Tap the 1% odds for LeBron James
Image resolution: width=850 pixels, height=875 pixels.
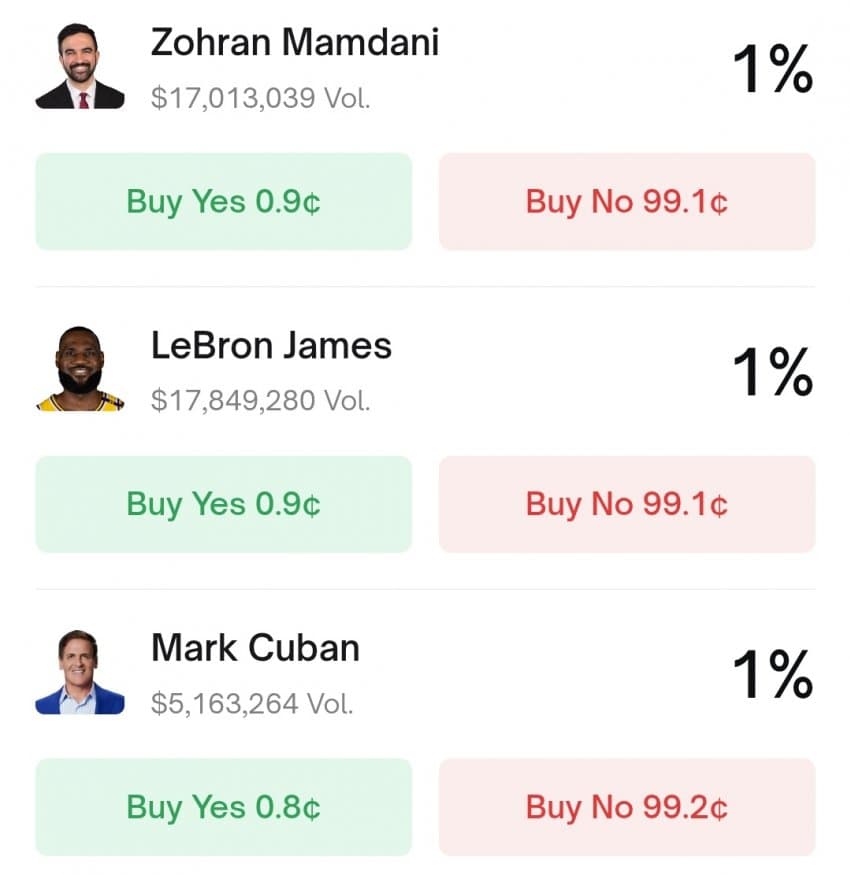click(772, 372)
